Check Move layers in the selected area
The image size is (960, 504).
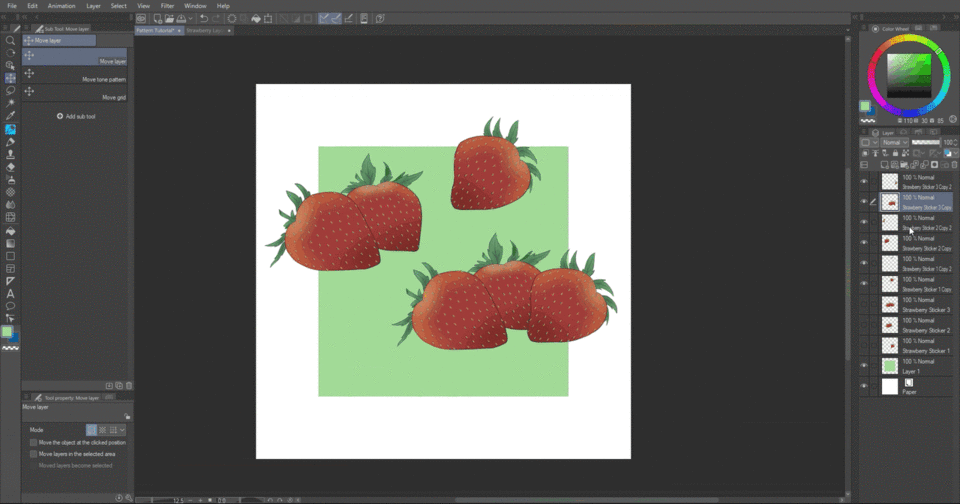34,454
